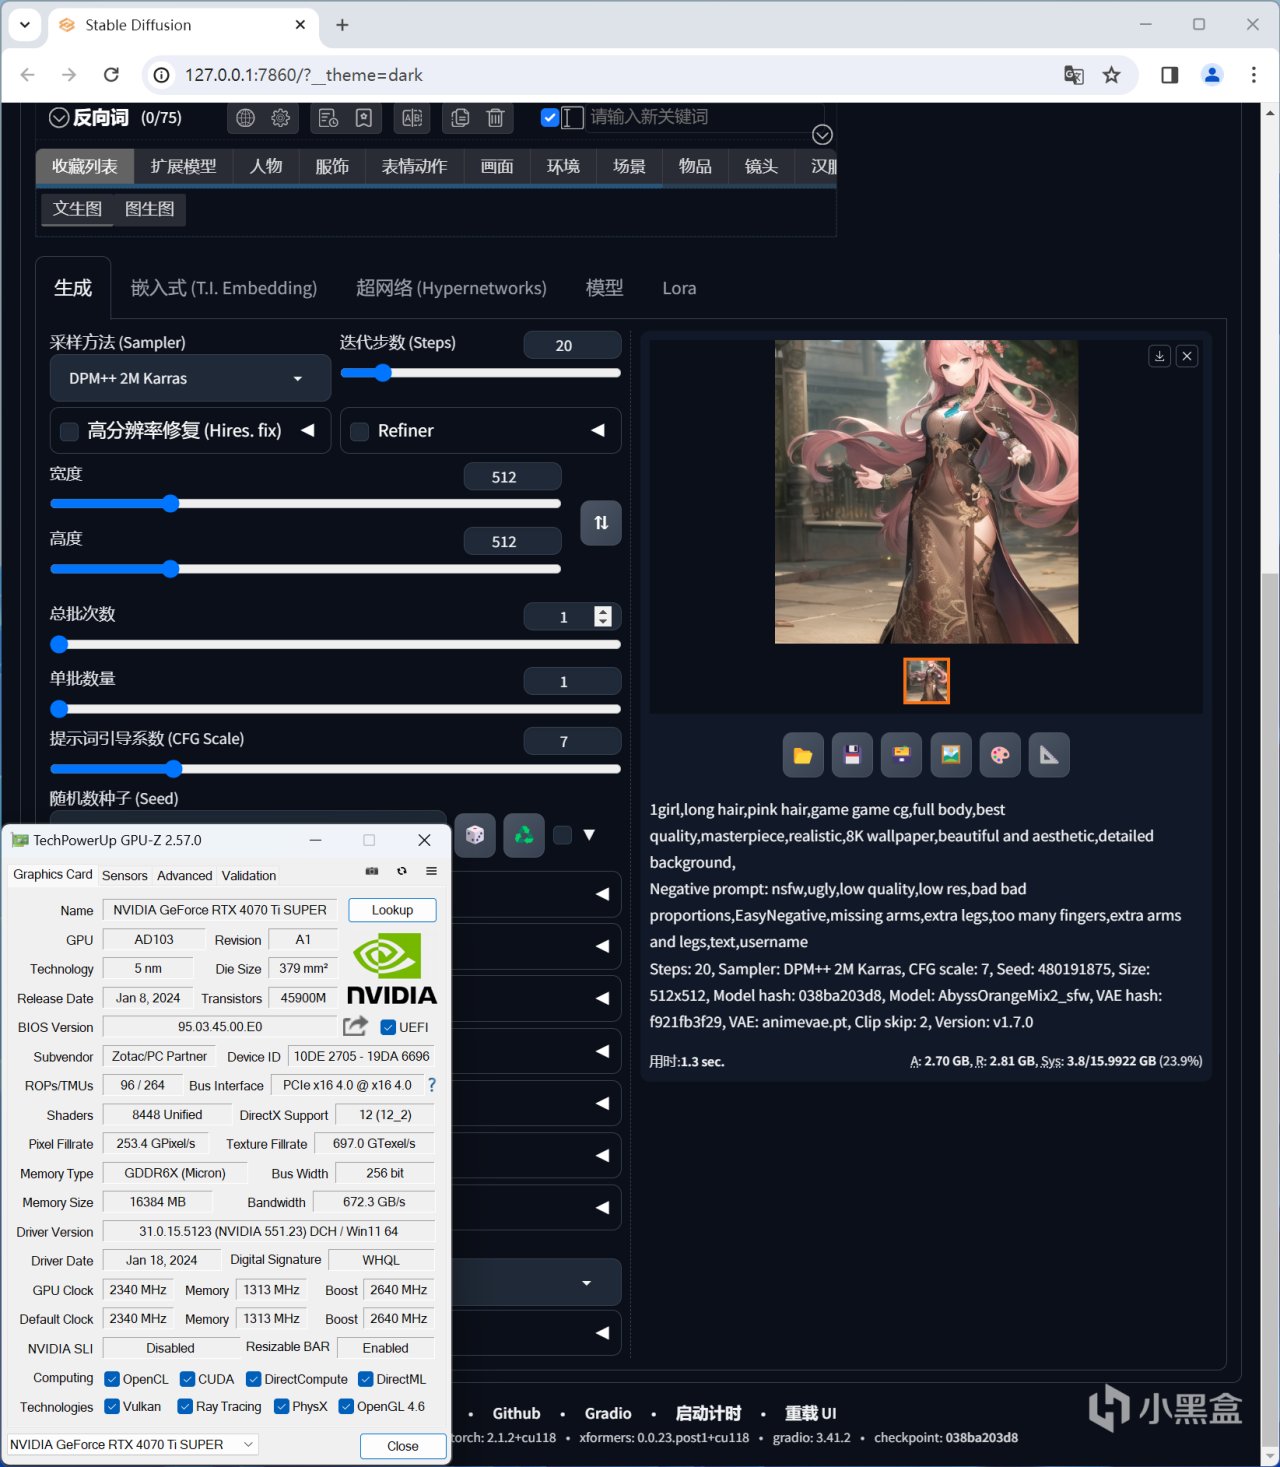
Task: Open the Gradio footer link
Action: pos(608,1413)
